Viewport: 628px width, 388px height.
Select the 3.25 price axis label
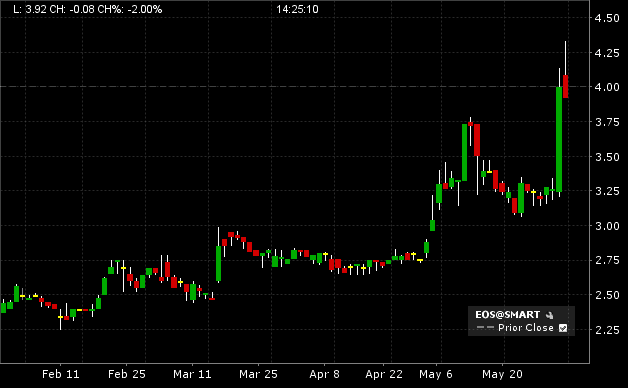tap(607, 191)
